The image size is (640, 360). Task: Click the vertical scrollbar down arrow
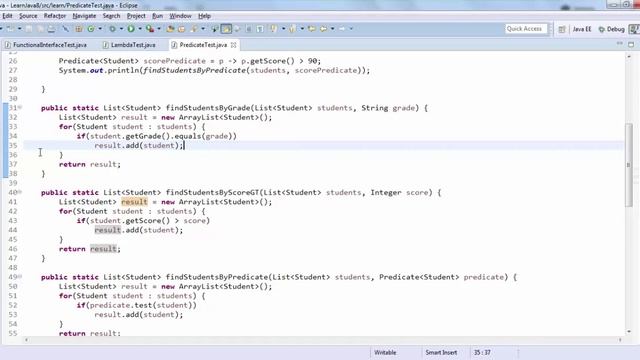(x=629, y=332)
